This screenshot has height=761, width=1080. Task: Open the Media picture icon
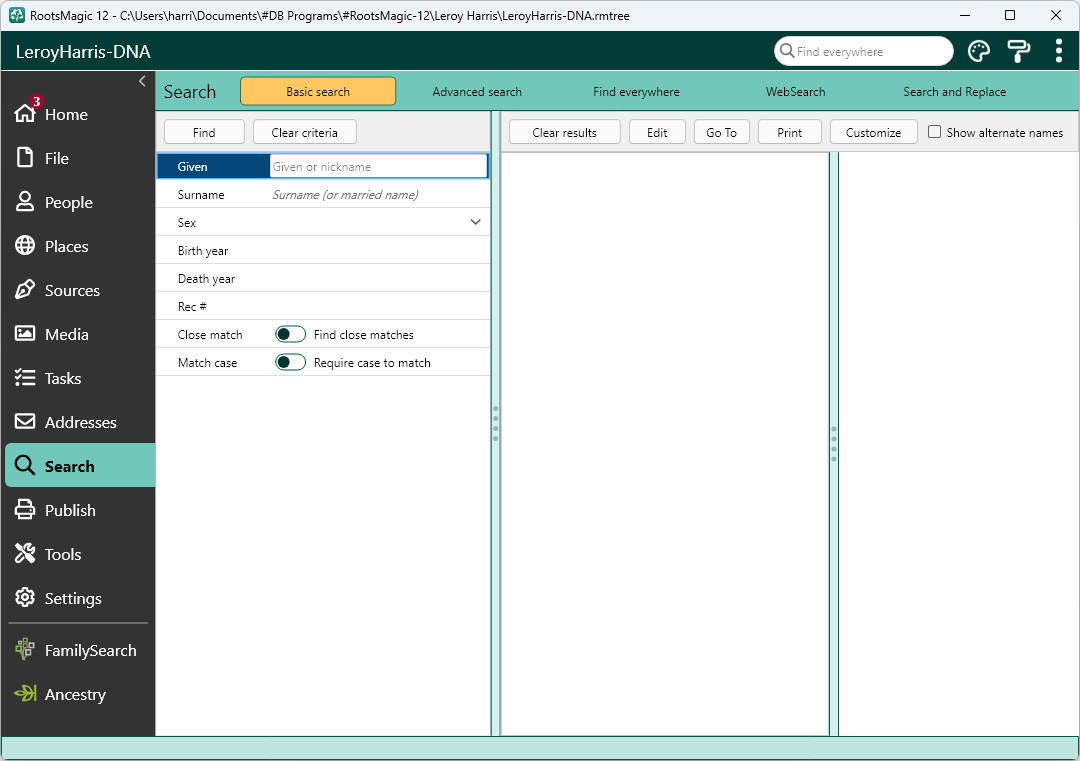[x=25, y=334]
